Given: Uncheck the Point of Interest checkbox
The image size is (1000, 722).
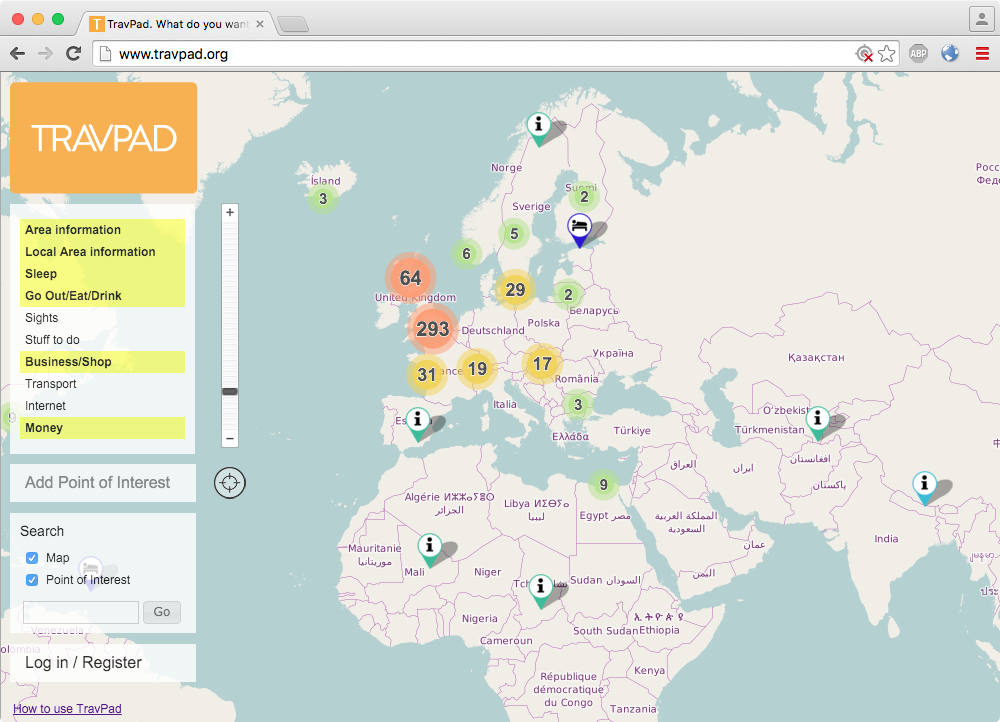Looking at the screenshot, I should tap(32, 580).
